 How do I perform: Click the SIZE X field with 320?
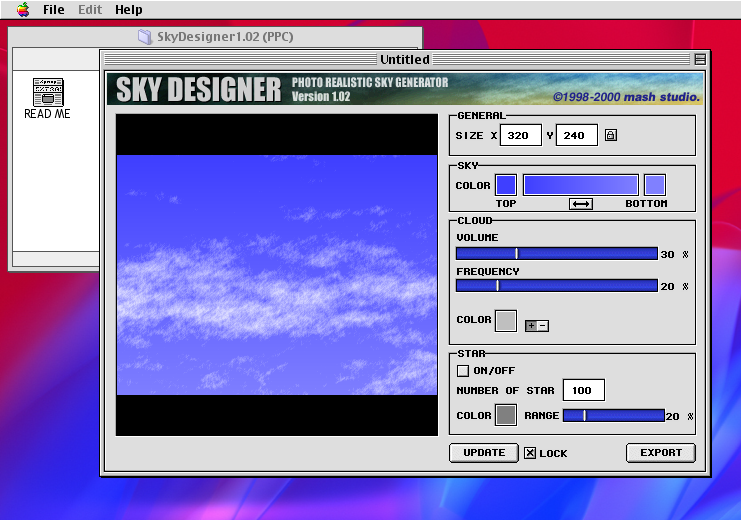(x=520, y=135)
